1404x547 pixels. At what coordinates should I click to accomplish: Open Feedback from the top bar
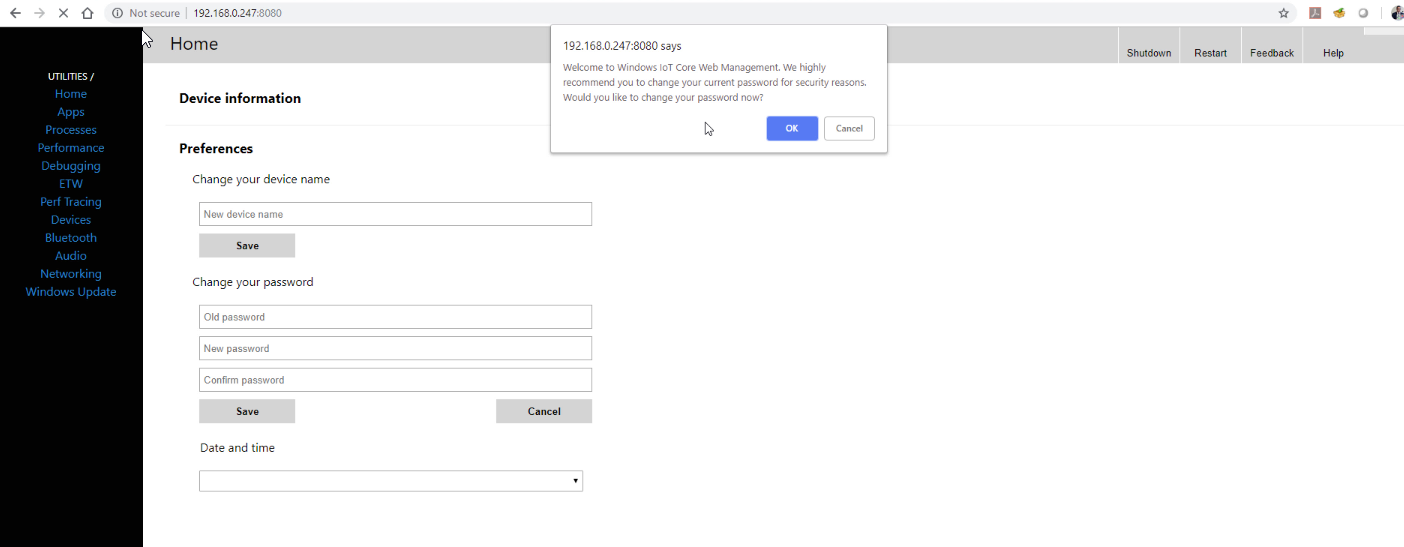tap(1272, 53)
